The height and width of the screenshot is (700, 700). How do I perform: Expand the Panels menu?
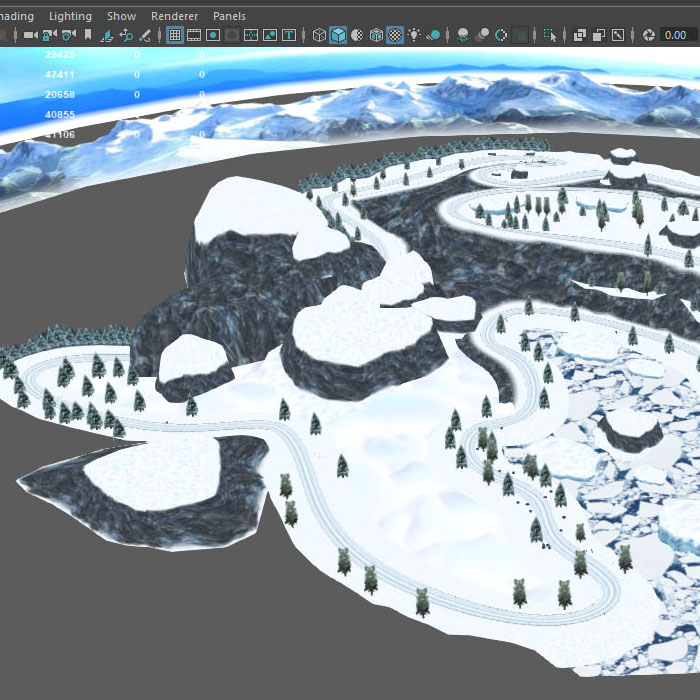229,16
